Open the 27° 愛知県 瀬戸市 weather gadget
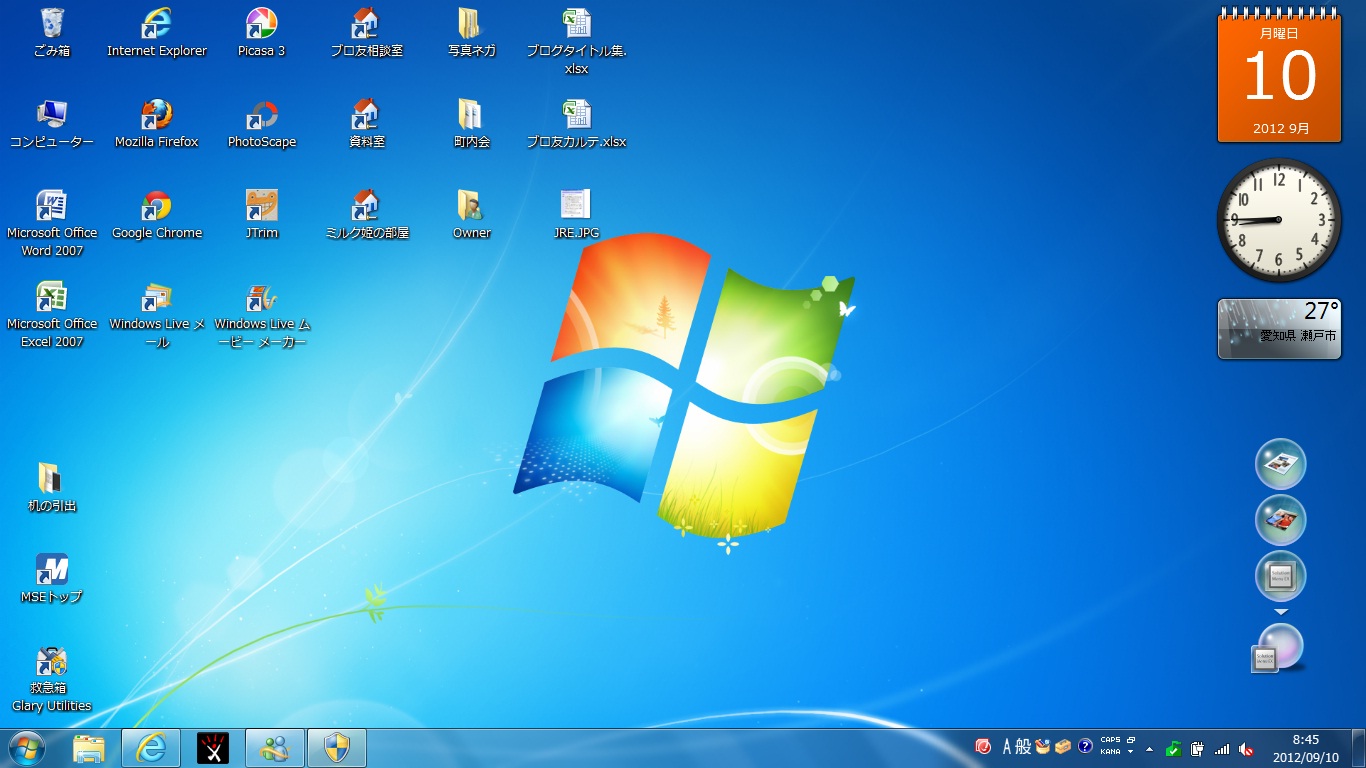The height and width of the screenshot is (768, 1366). (x=1279, y=328)
